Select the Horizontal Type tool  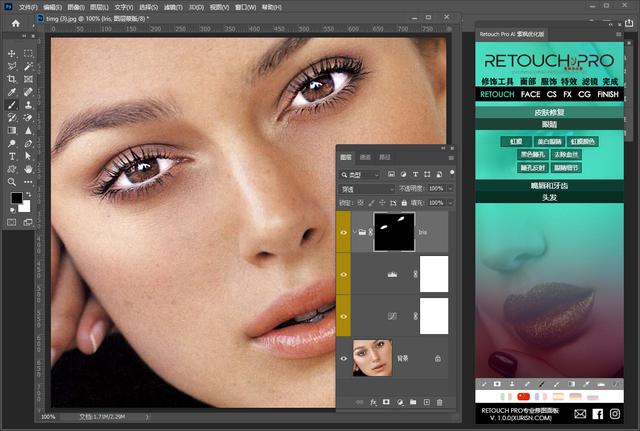pos(11,156)
